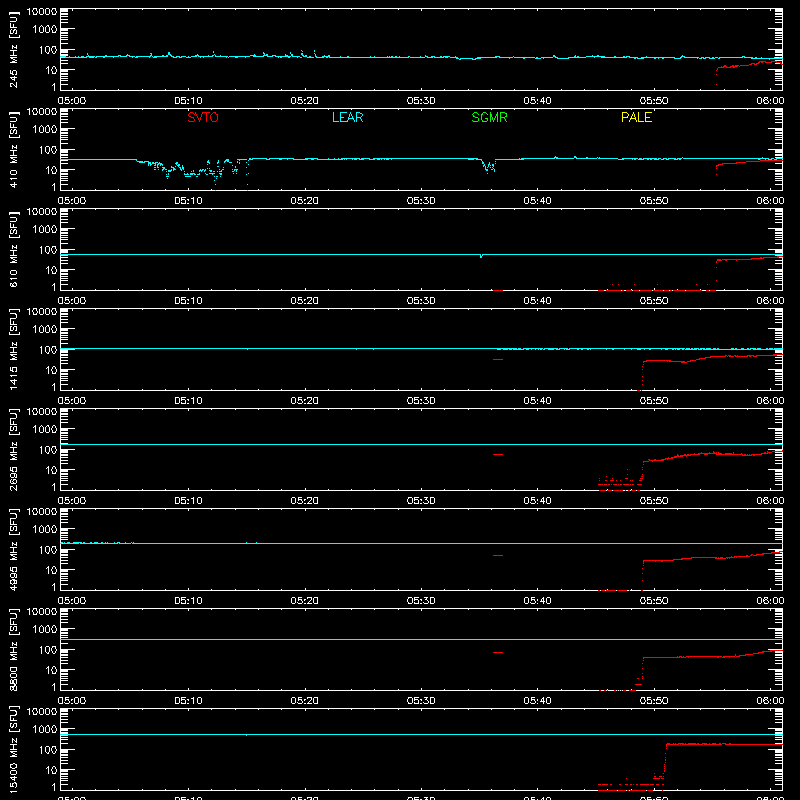Click 06:00 tick under the 245 MHz plot
Screen dimensions: 800x800
pyautogui.click(x=770, y=101)
